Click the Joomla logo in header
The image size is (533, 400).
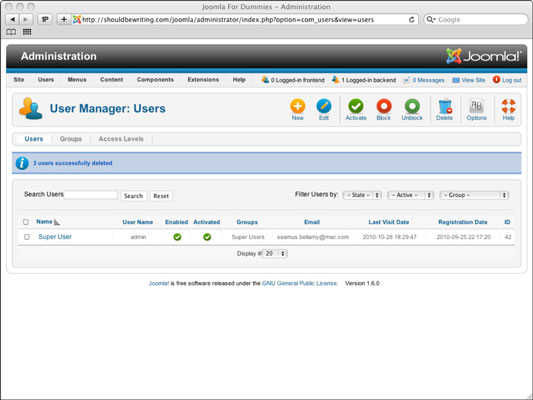(483, 56)
